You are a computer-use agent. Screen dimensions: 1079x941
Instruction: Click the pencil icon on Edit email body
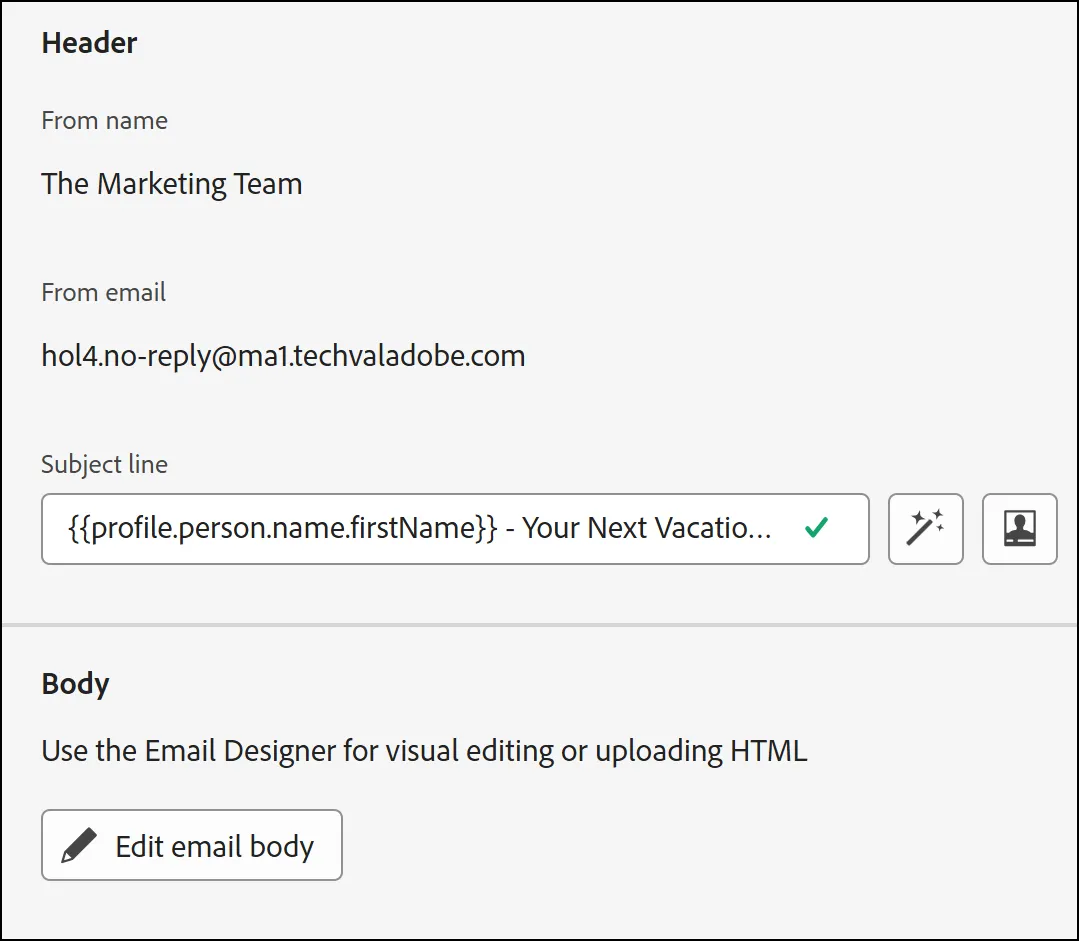click(79, 845)
